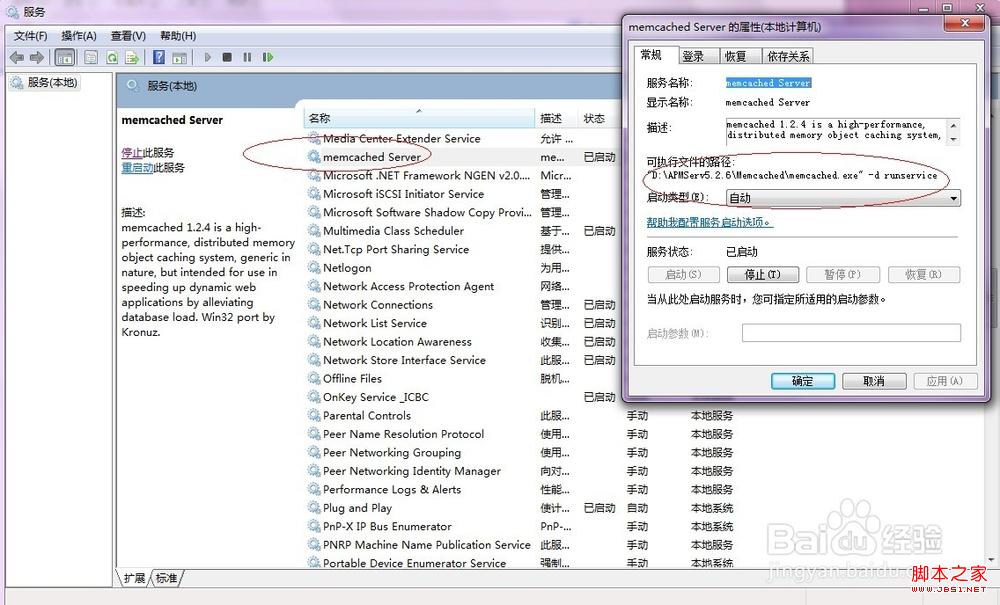Click gear icon of PnP-X IP Bus Enumerator
The image size is (1000, 605).
coord(314,527)
